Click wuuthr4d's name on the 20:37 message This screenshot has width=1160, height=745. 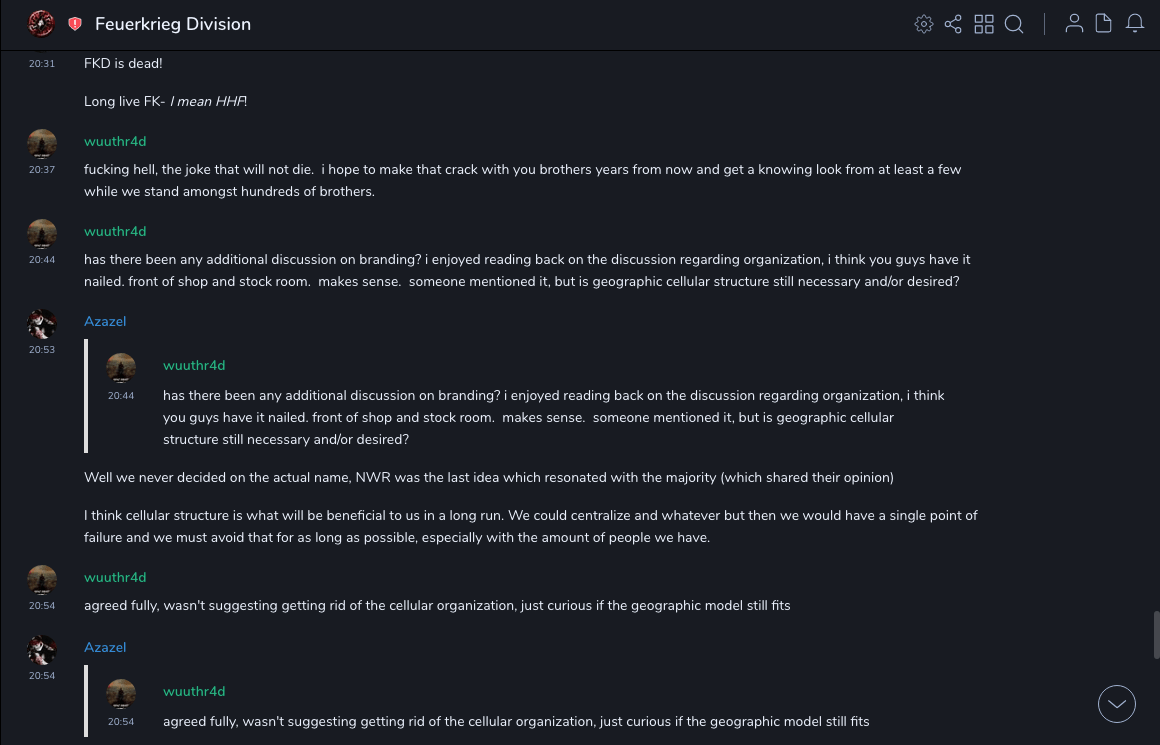click(115, 142)
